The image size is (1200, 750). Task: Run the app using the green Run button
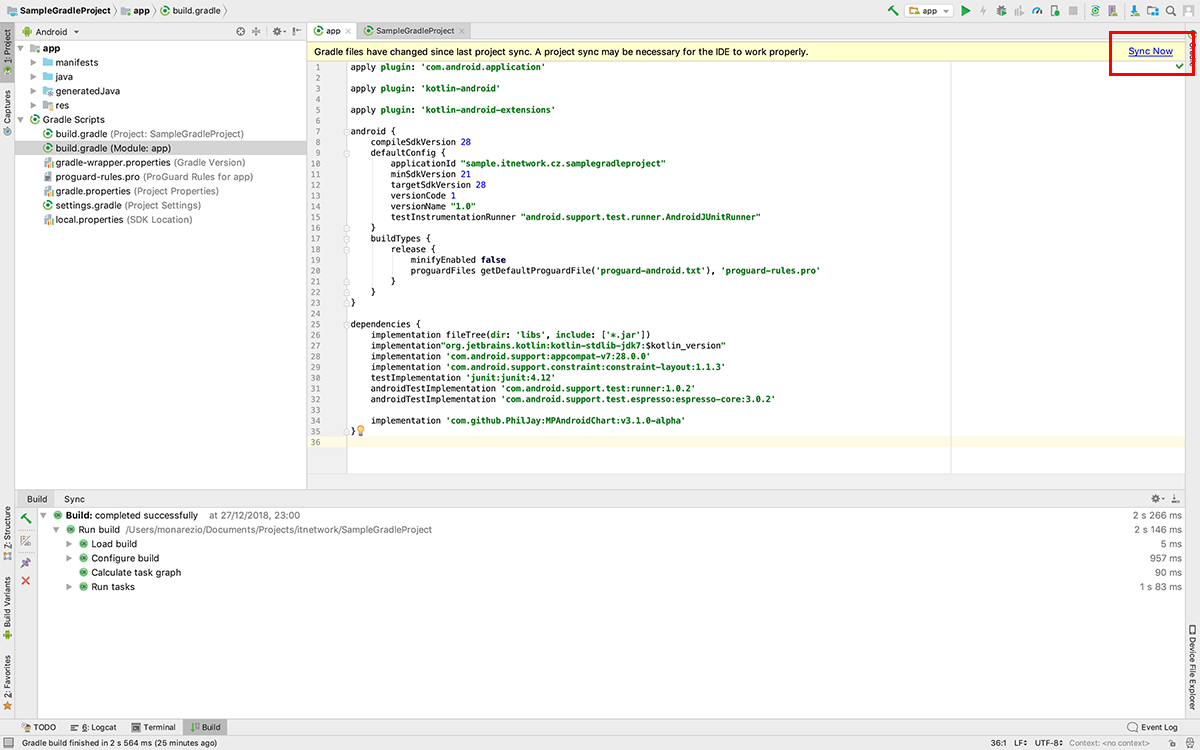965,10
